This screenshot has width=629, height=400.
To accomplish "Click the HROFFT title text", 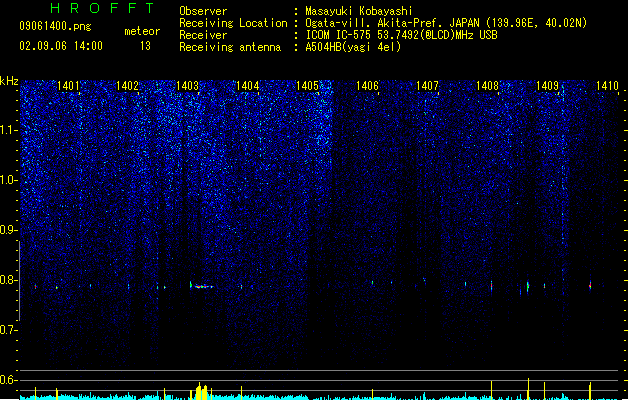I will click(103, 8).
